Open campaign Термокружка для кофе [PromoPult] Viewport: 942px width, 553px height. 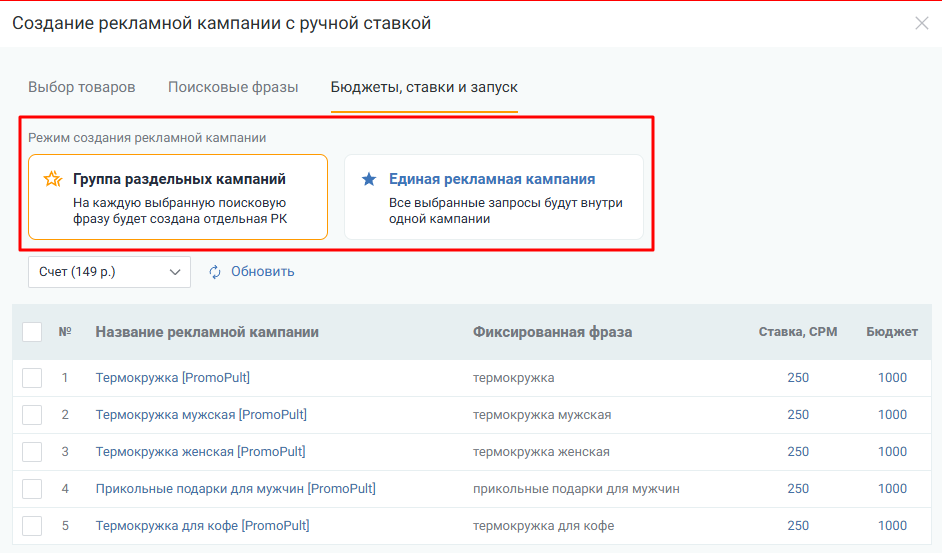202,526
